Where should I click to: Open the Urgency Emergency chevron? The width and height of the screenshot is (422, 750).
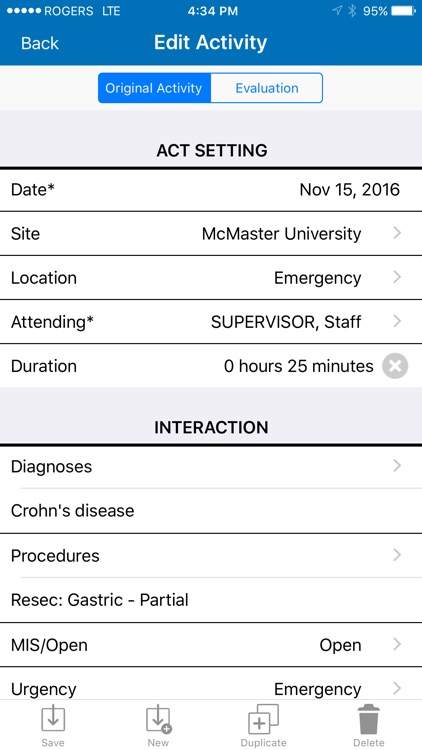tap(397, 689)
